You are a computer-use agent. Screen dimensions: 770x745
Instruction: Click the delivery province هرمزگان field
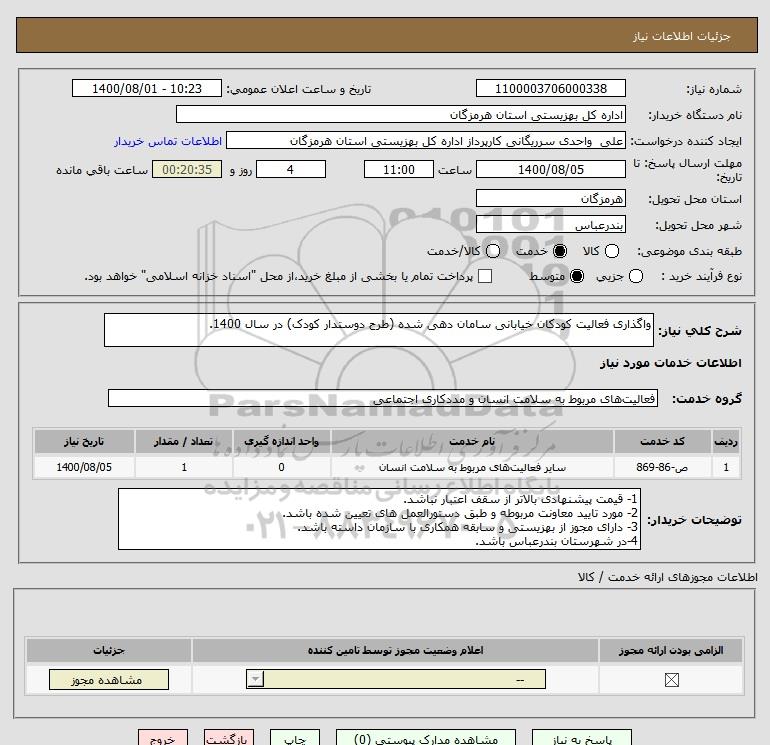pyautogui.click(x=550, y=198)
